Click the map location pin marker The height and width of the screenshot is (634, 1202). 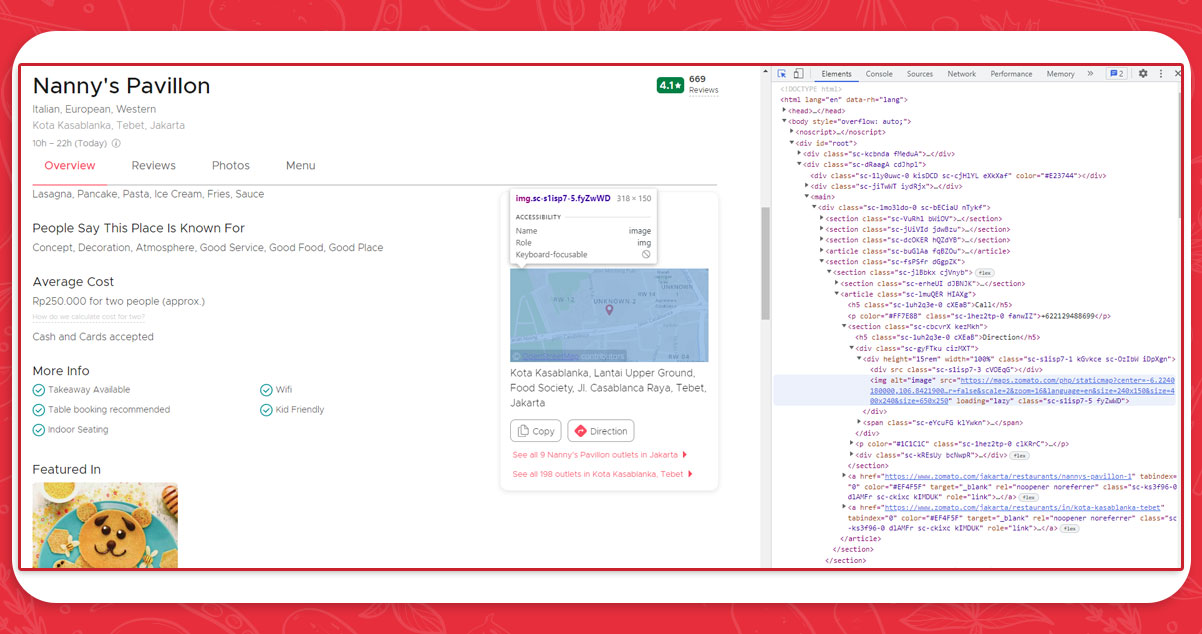click(x=609, y=311)
